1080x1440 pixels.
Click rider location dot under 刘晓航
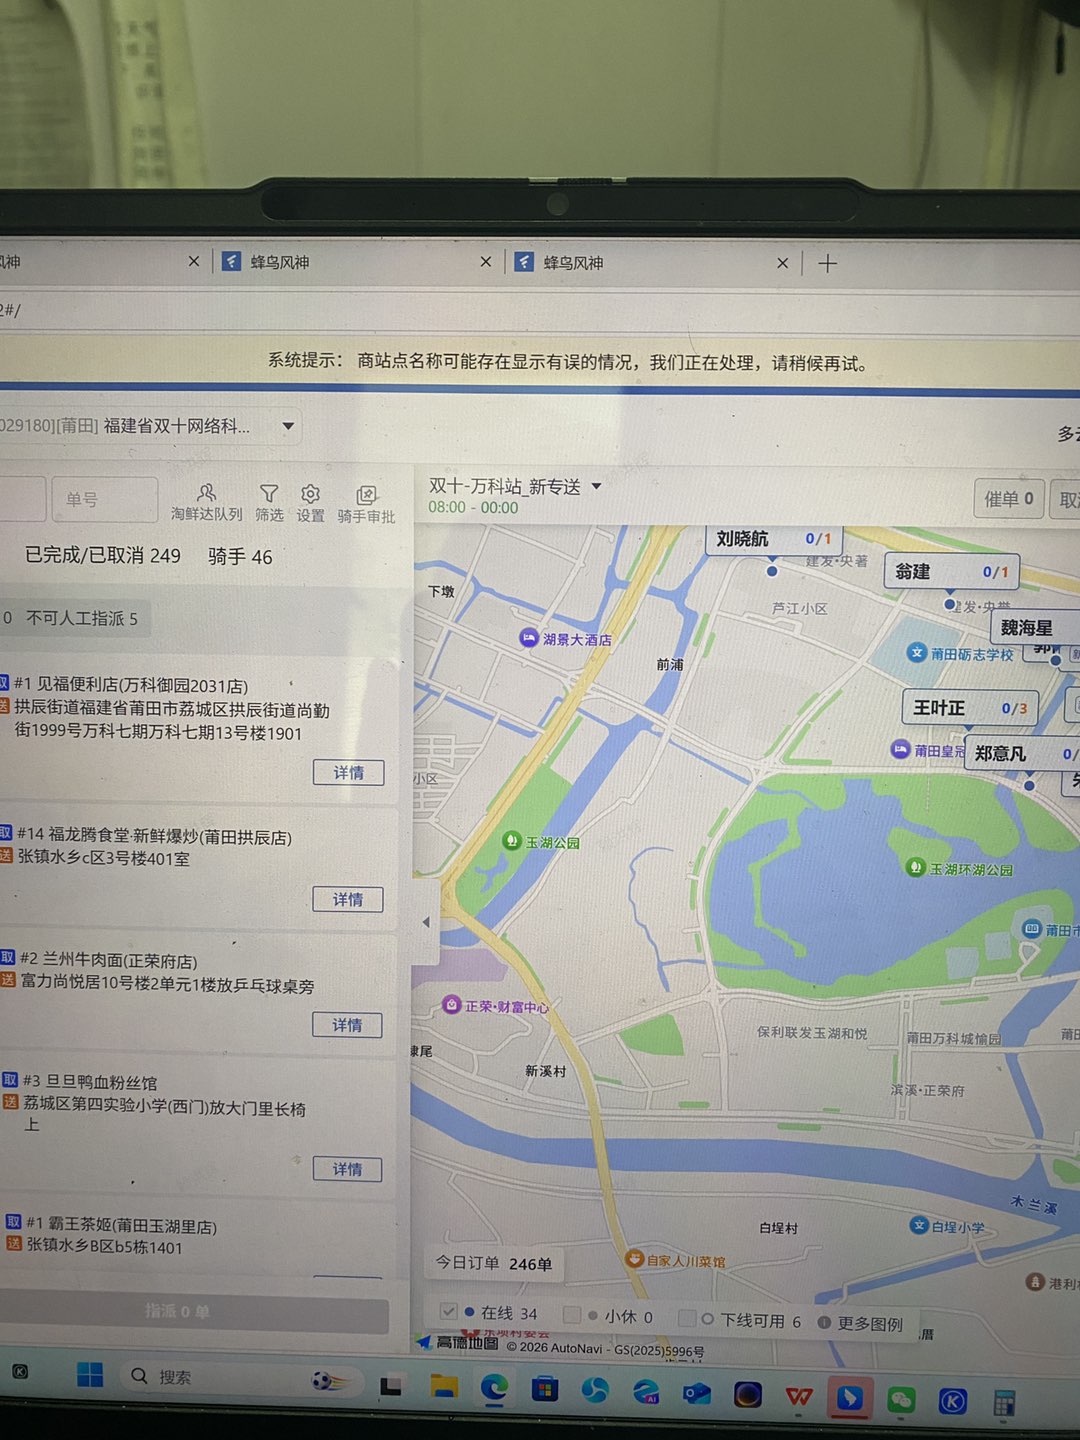[771, 571]
